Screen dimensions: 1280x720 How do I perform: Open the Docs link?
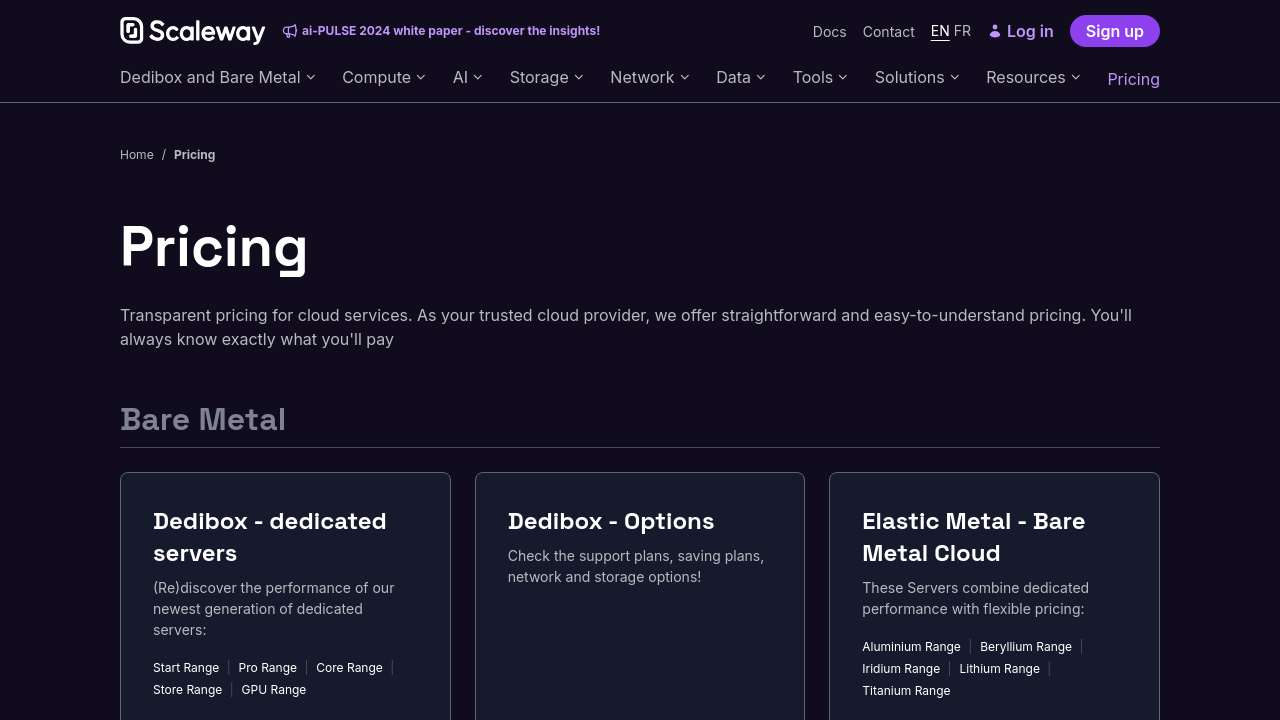pos(829,32)
